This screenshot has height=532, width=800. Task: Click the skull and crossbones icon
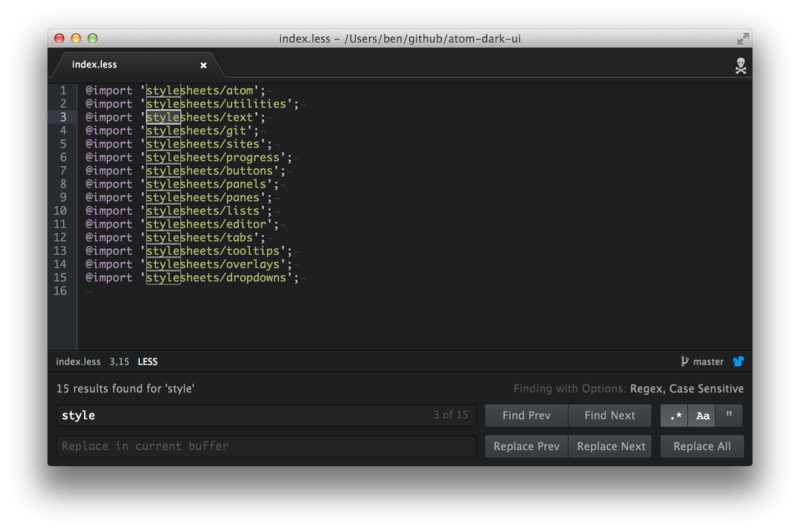[740, 66]
